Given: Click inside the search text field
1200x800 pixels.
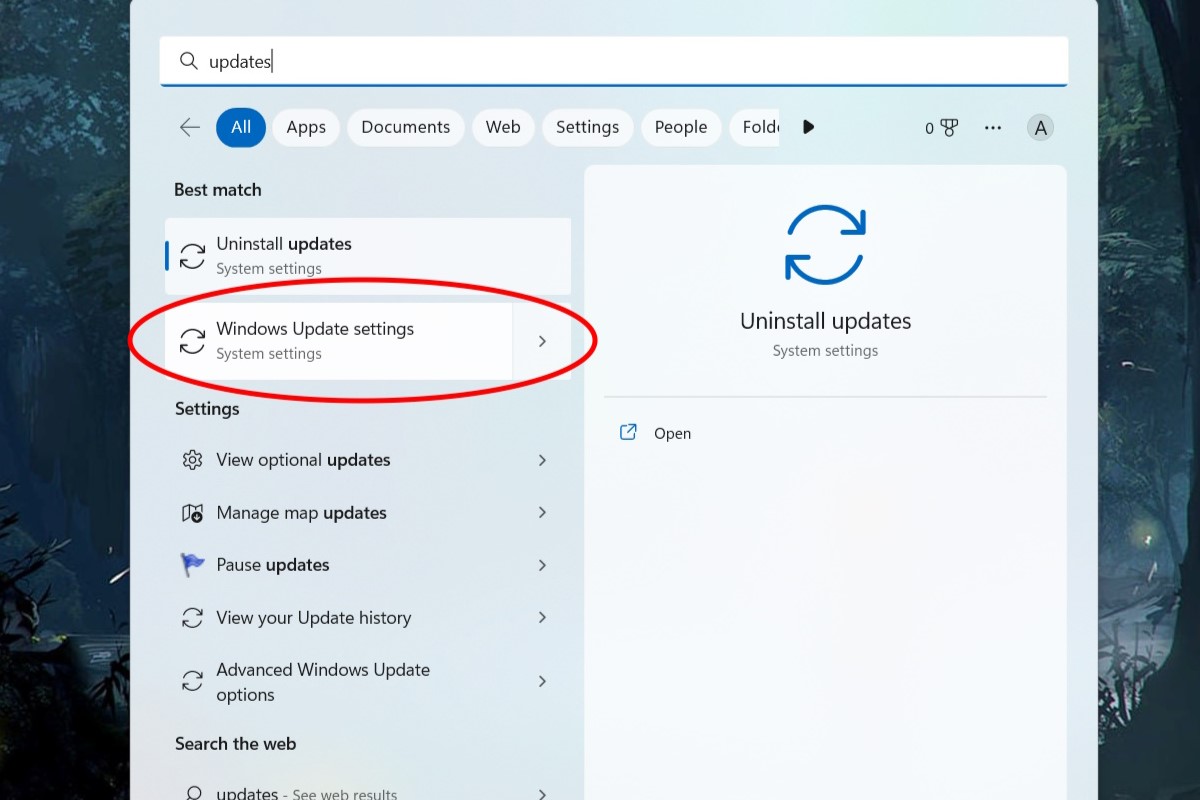Looking at the screenshot, I should pyautogui.click(x=614, y=61).
